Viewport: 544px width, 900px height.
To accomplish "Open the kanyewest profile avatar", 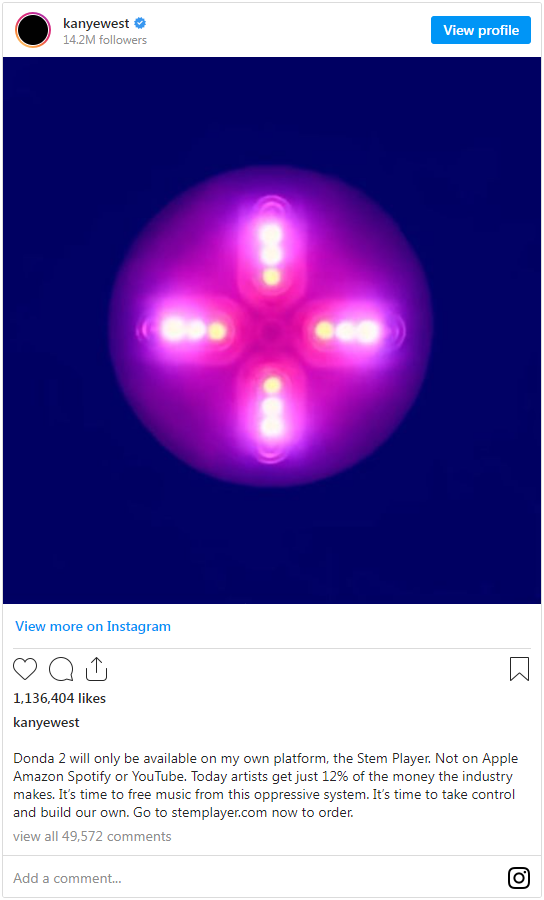I will 33,30.
